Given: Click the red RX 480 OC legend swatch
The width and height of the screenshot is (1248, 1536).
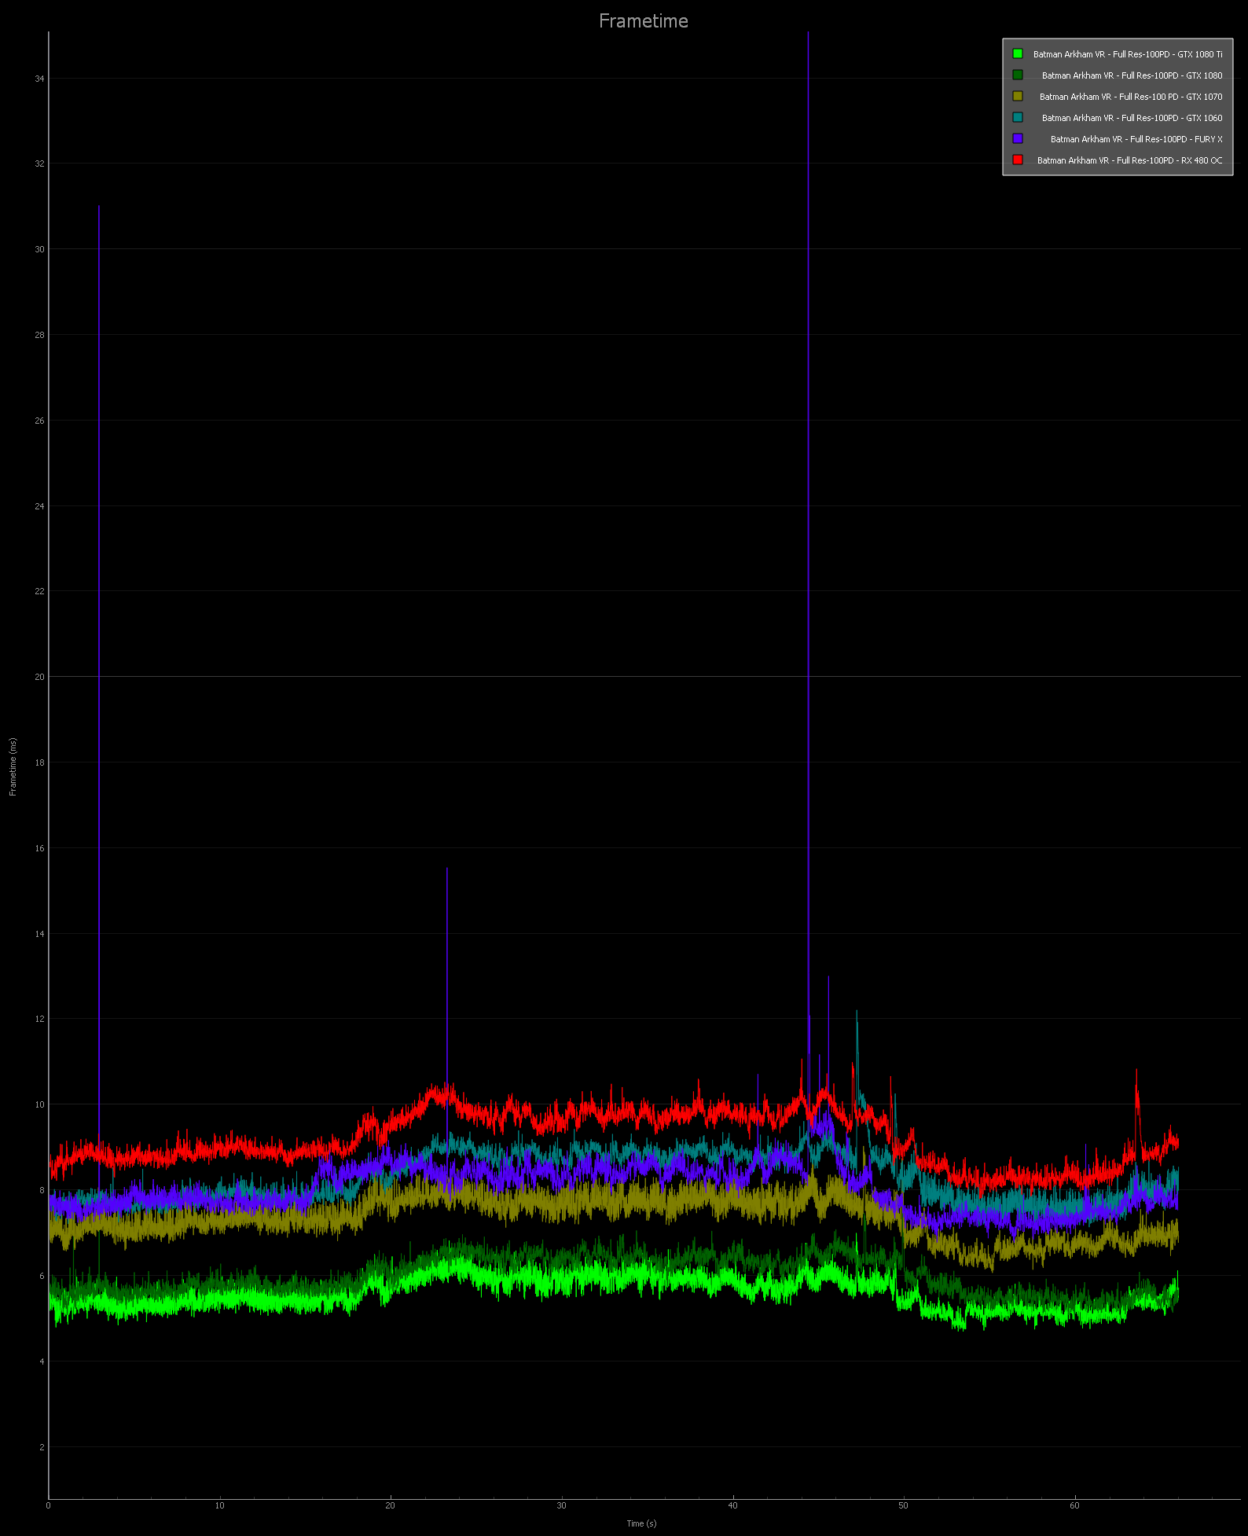Looking at the screenshot, I should [x=1017, y=160].
